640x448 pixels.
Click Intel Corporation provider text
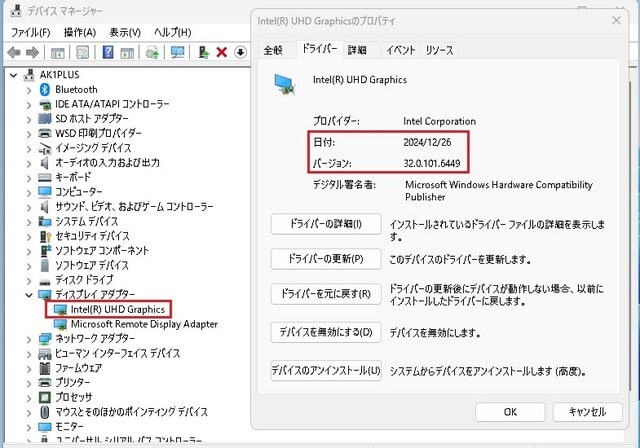(x=439, y=121)
